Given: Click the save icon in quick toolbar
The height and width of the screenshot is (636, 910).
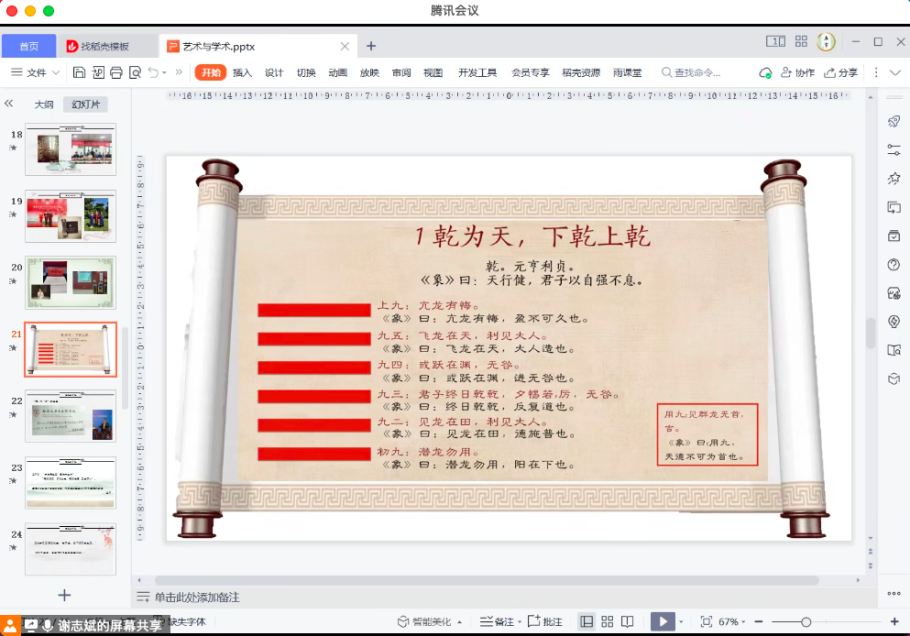Looking at the screenshot, I should point(79,73).
